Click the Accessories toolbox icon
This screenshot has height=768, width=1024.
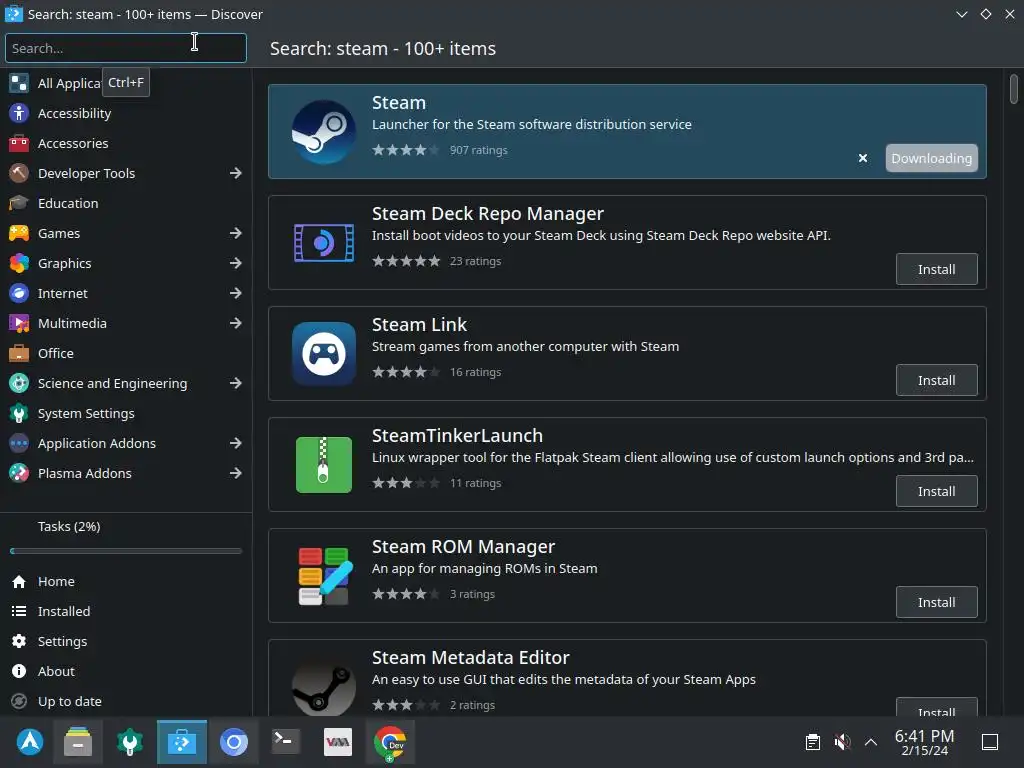[19, 143]
